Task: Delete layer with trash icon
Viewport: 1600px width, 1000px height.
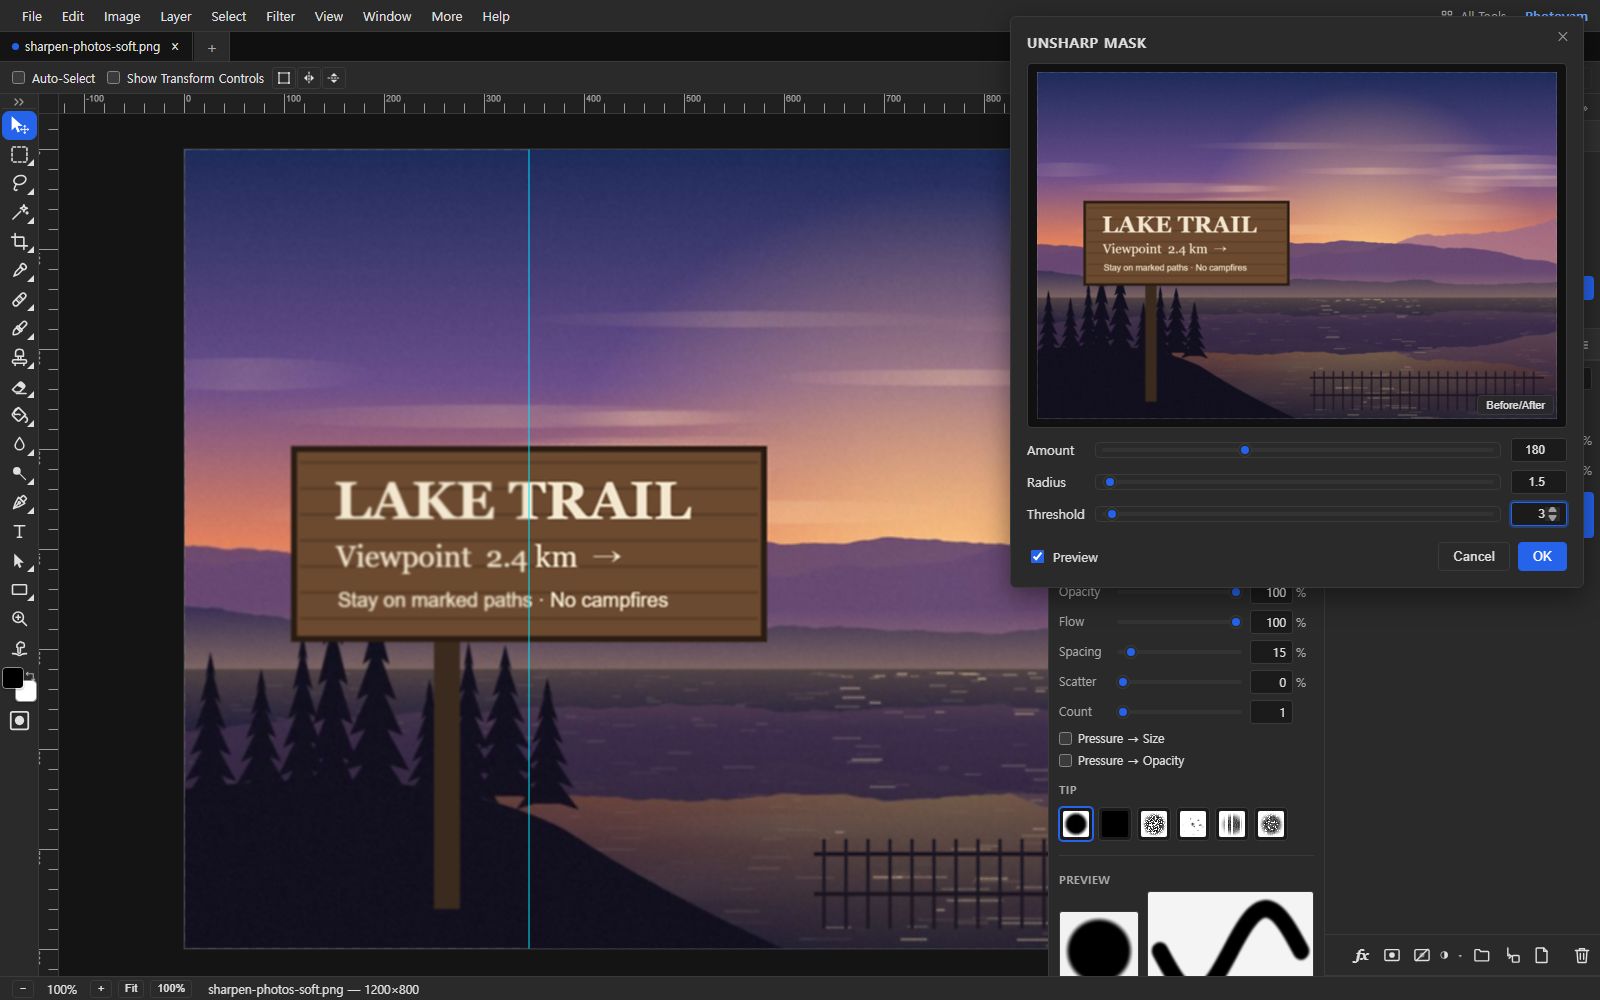Action: [1582, 956]
